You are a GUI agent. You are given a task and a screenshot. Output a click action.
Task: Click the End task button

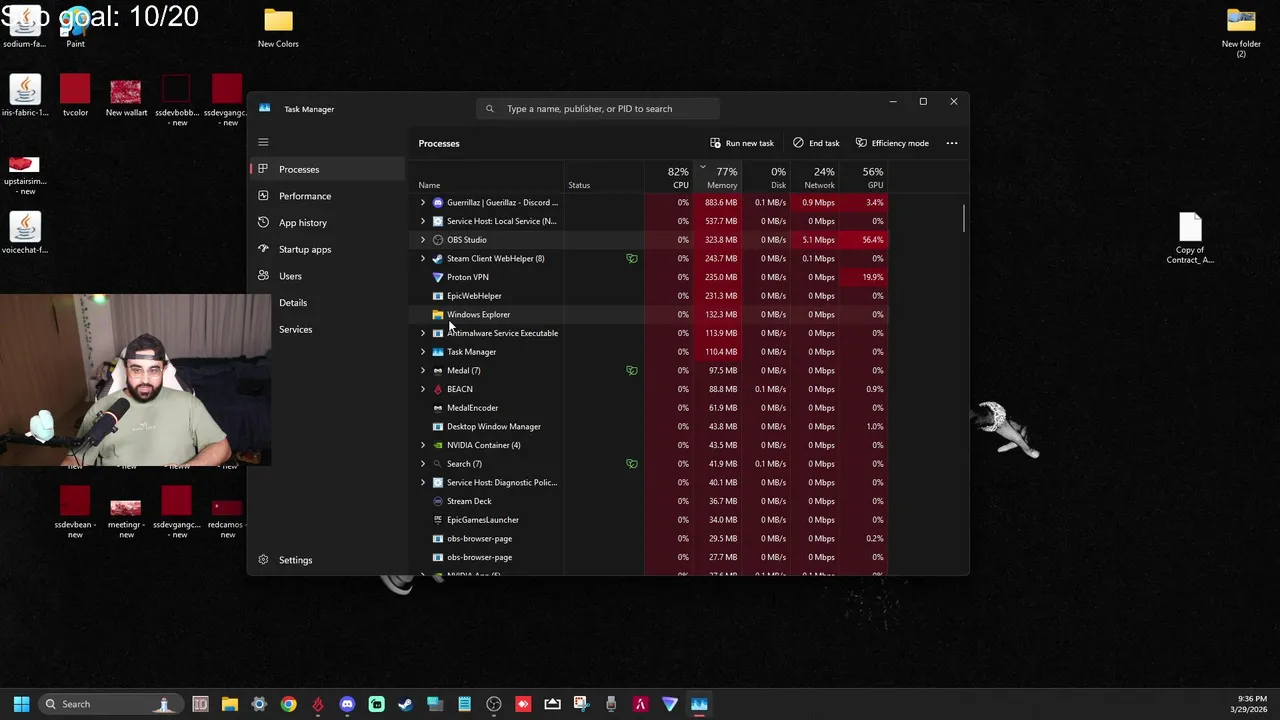tap(816, 143)
